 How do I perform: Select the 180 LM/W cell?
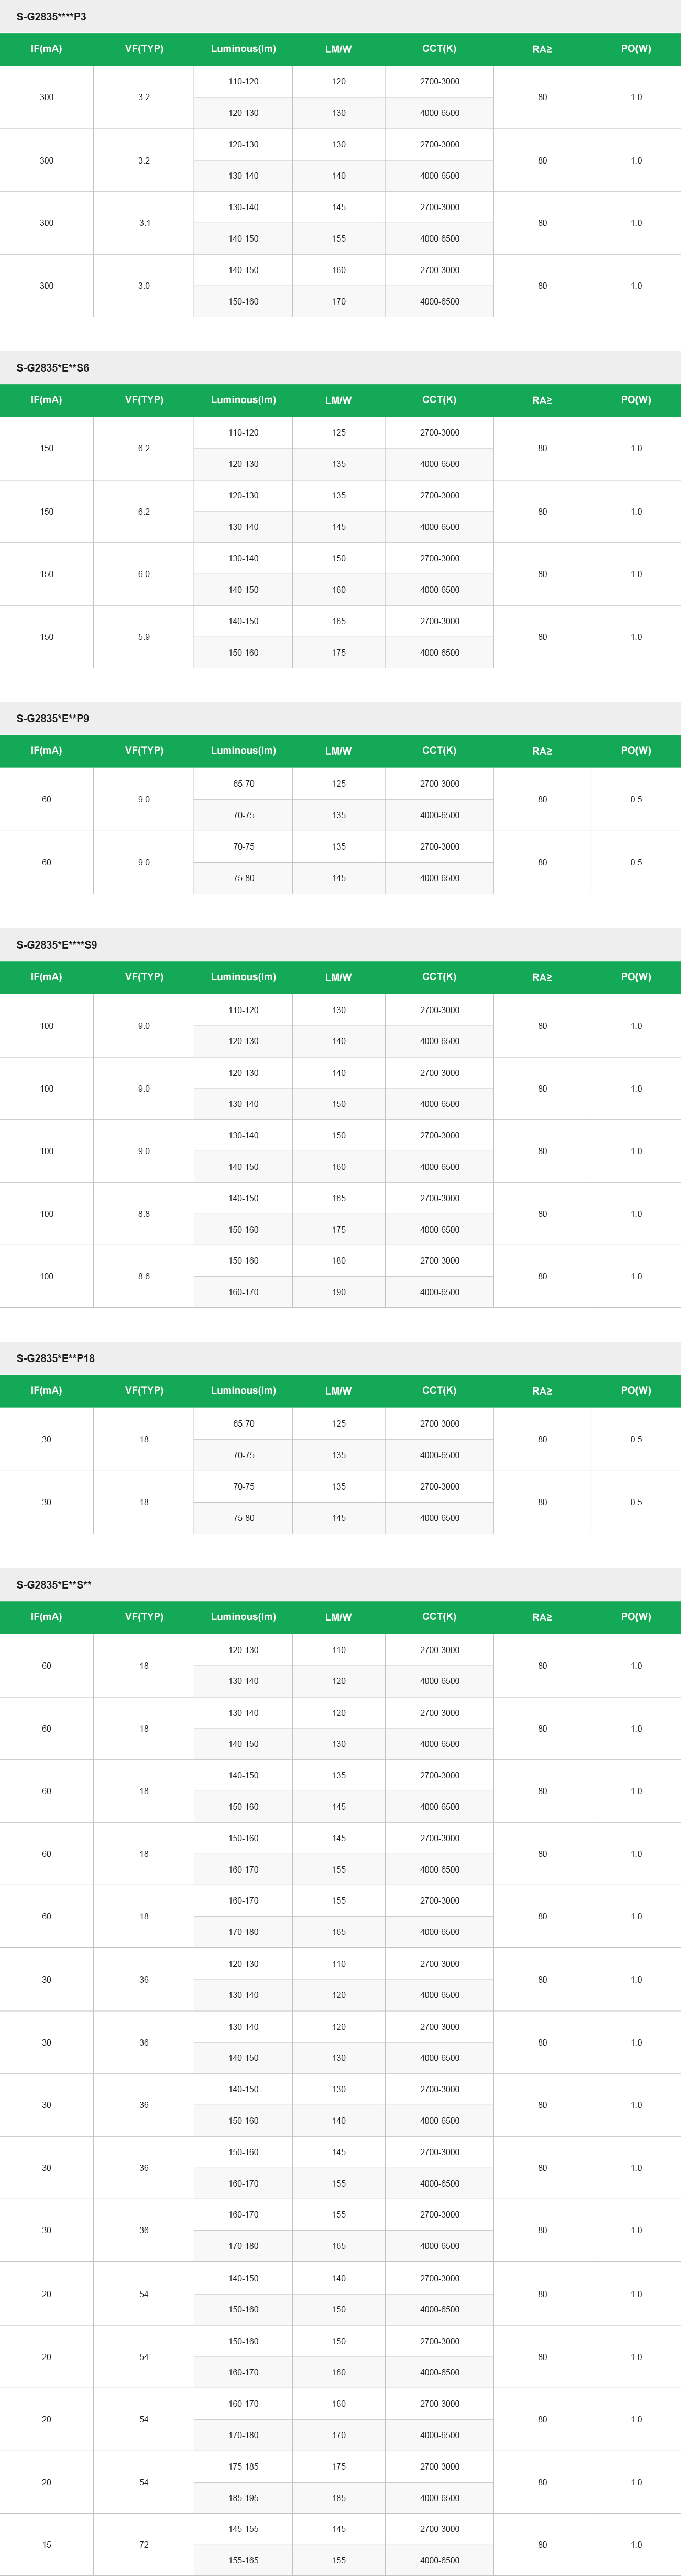[339, 1261]
